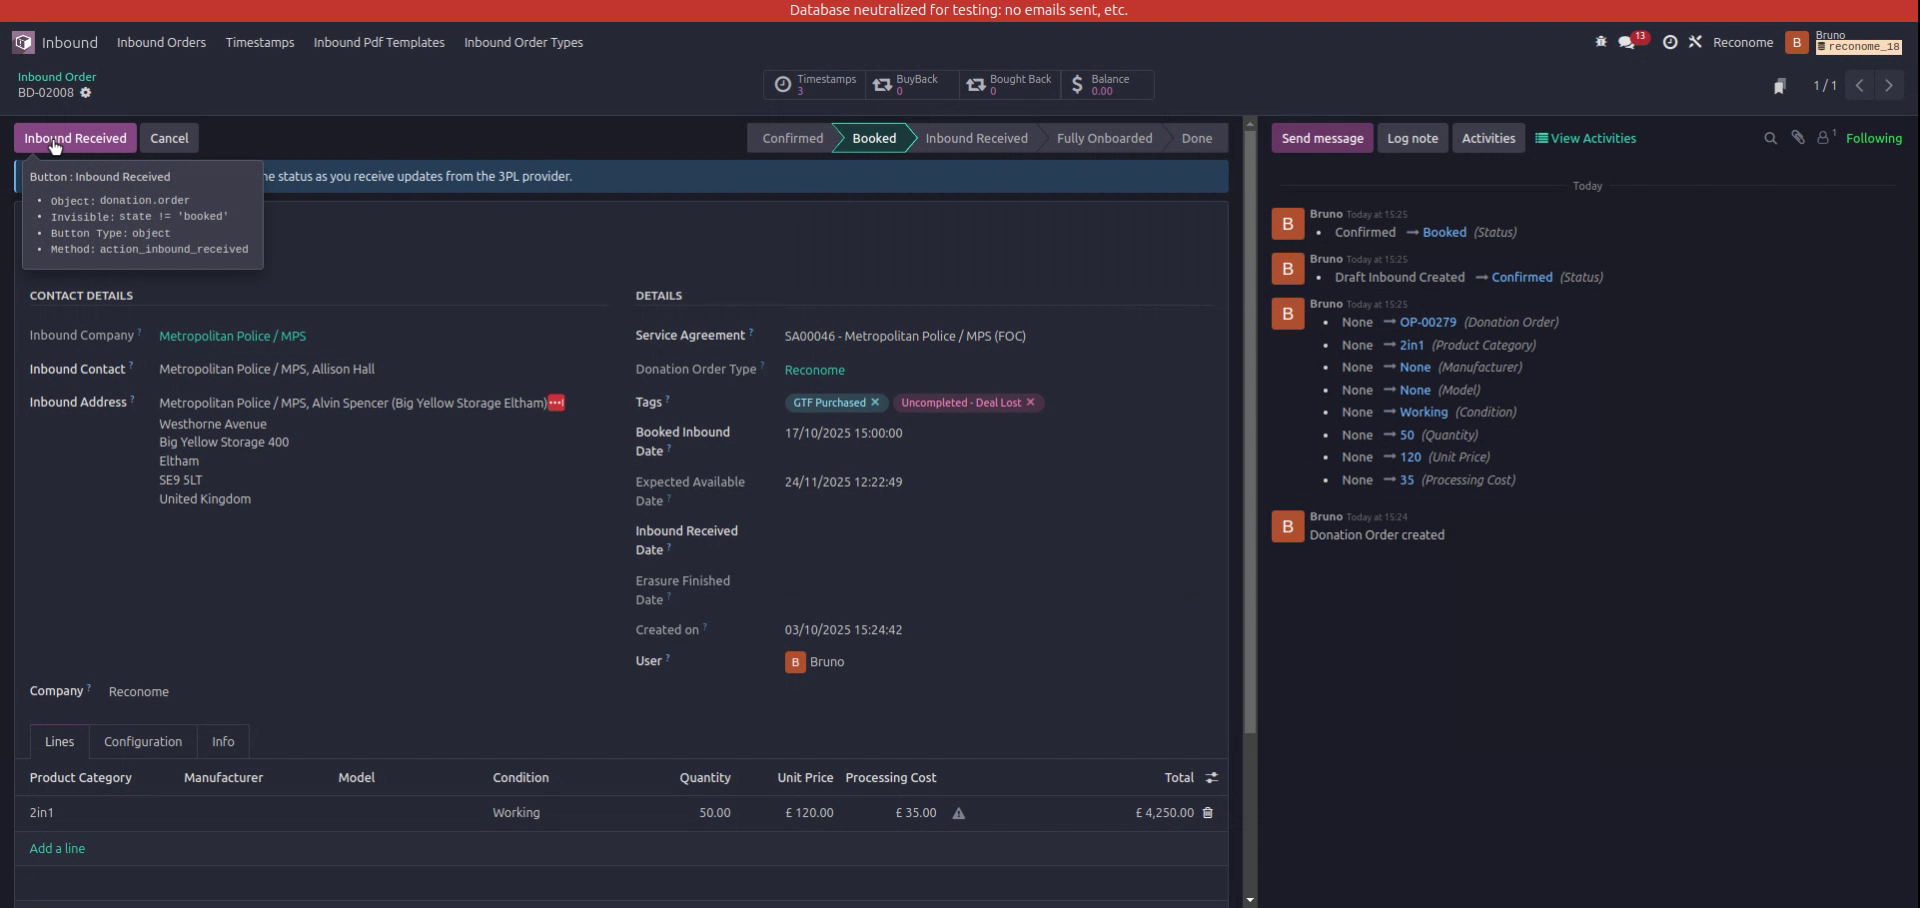This screenshot has height=908, width=1920.
Task: Open the Inbound Pdf Templates menu
Action: tap(378, 42)
